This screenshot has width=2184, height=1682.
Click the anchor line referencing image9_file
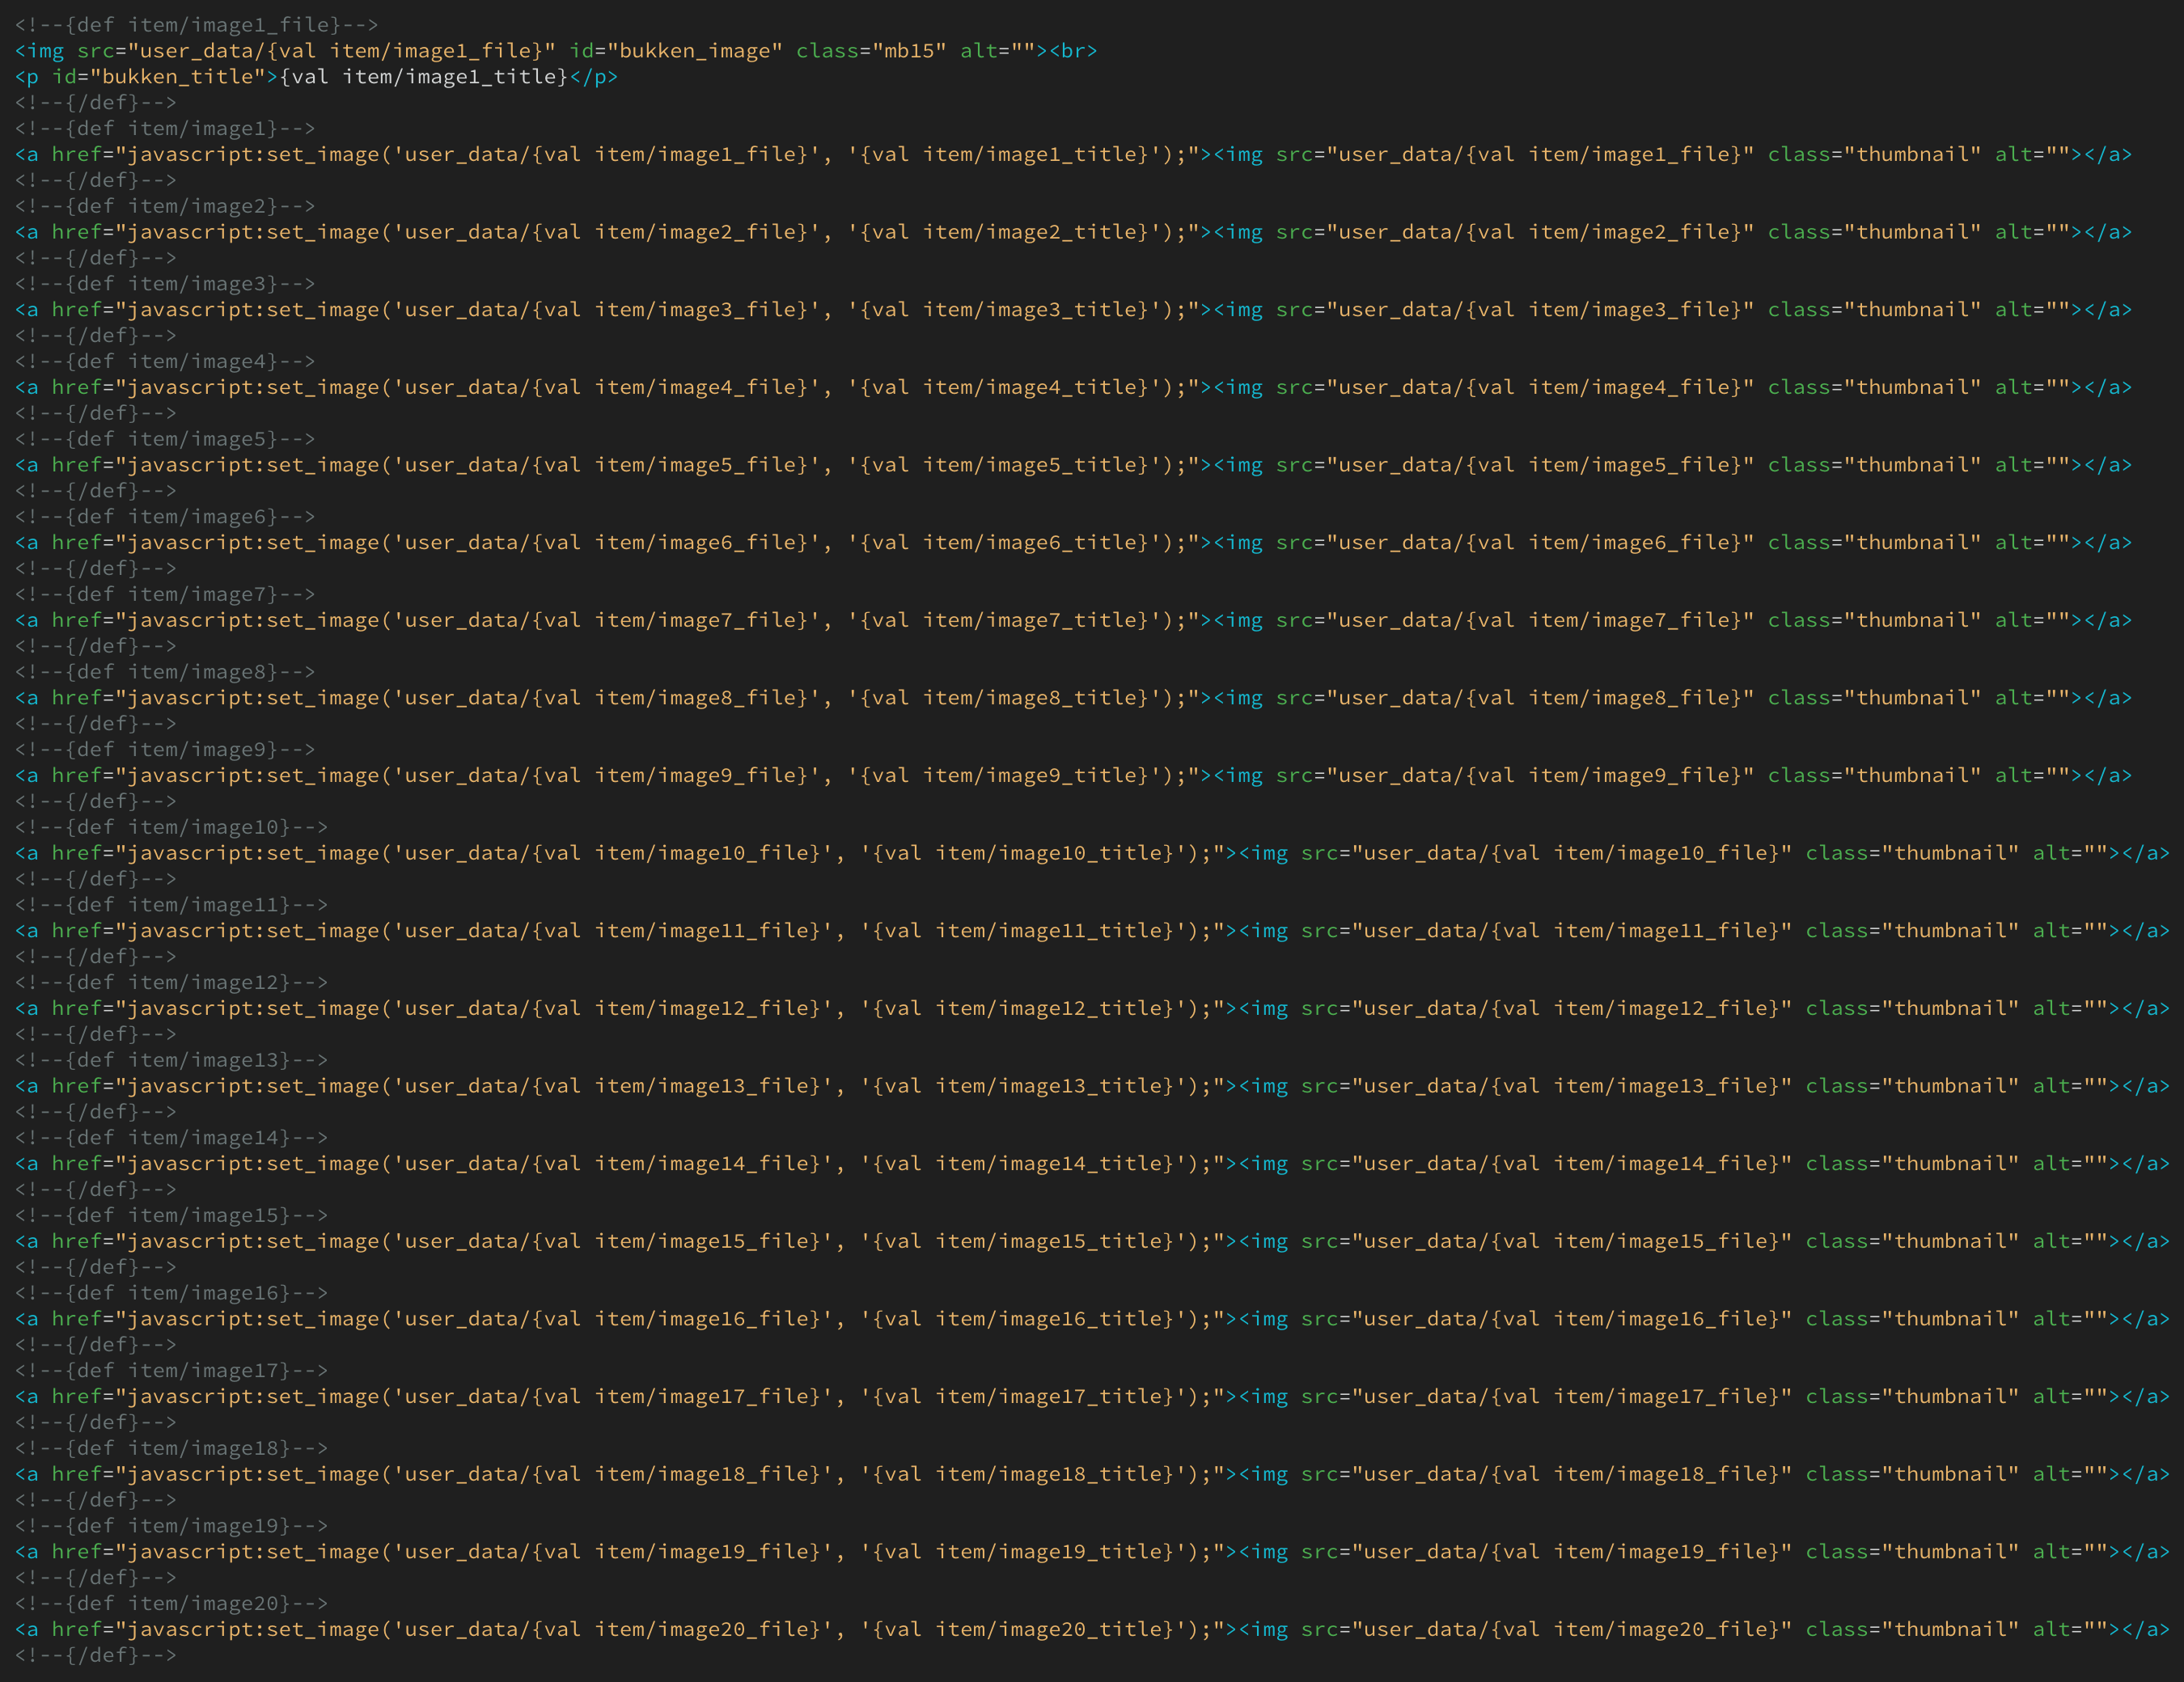coord(1073,775)
